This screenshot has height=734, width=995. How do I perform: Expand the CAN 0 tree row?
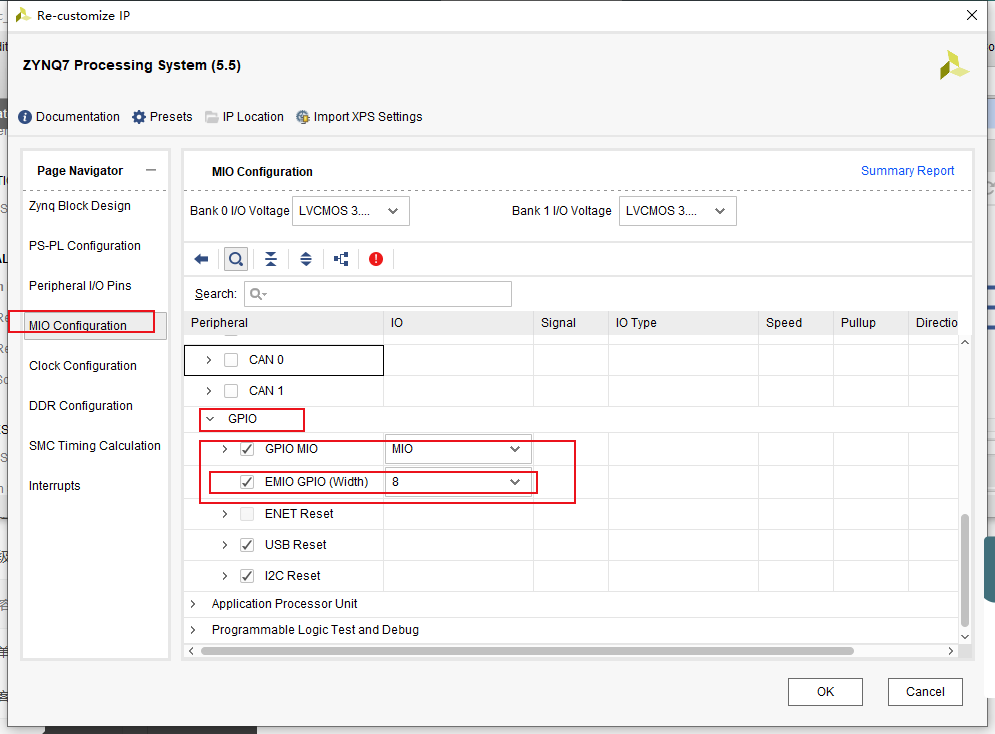[208, 360]
